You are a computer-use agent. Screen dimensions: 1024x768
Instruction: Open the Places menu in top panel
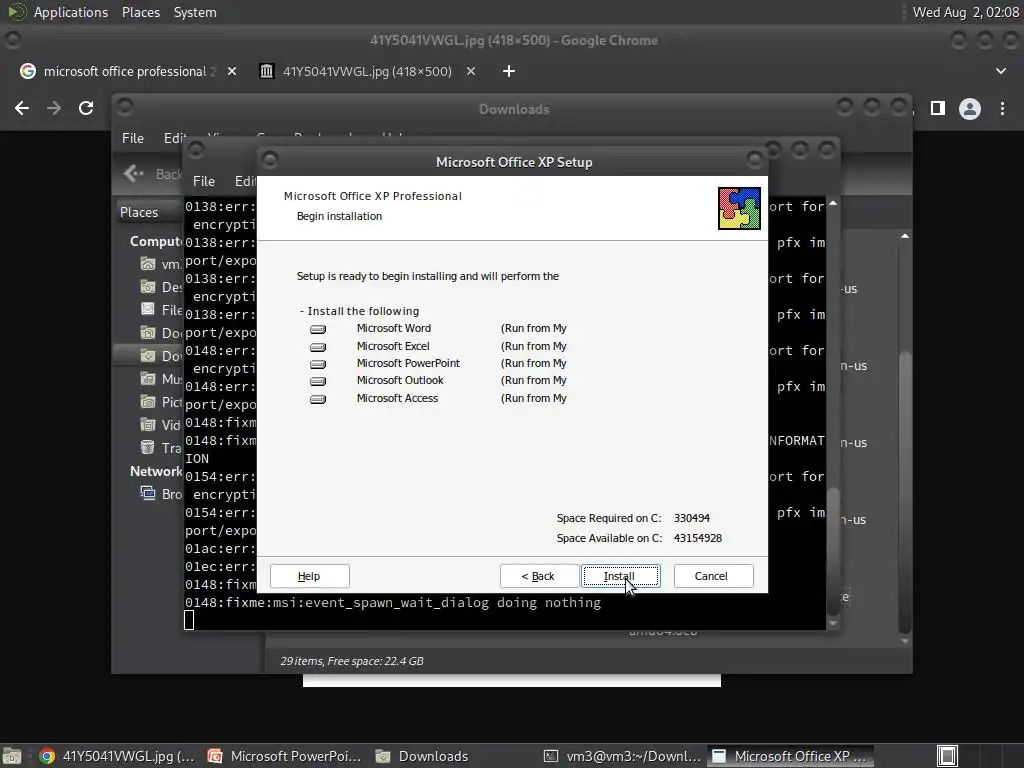pos(141,12)
